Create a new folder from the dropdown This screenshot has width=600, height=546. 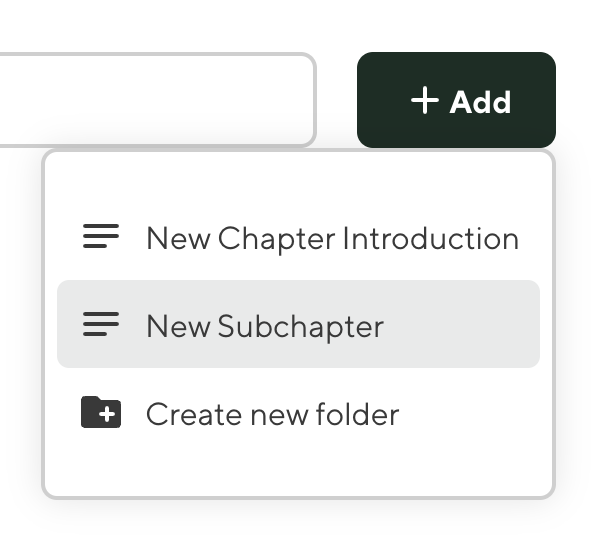point(272,414)
